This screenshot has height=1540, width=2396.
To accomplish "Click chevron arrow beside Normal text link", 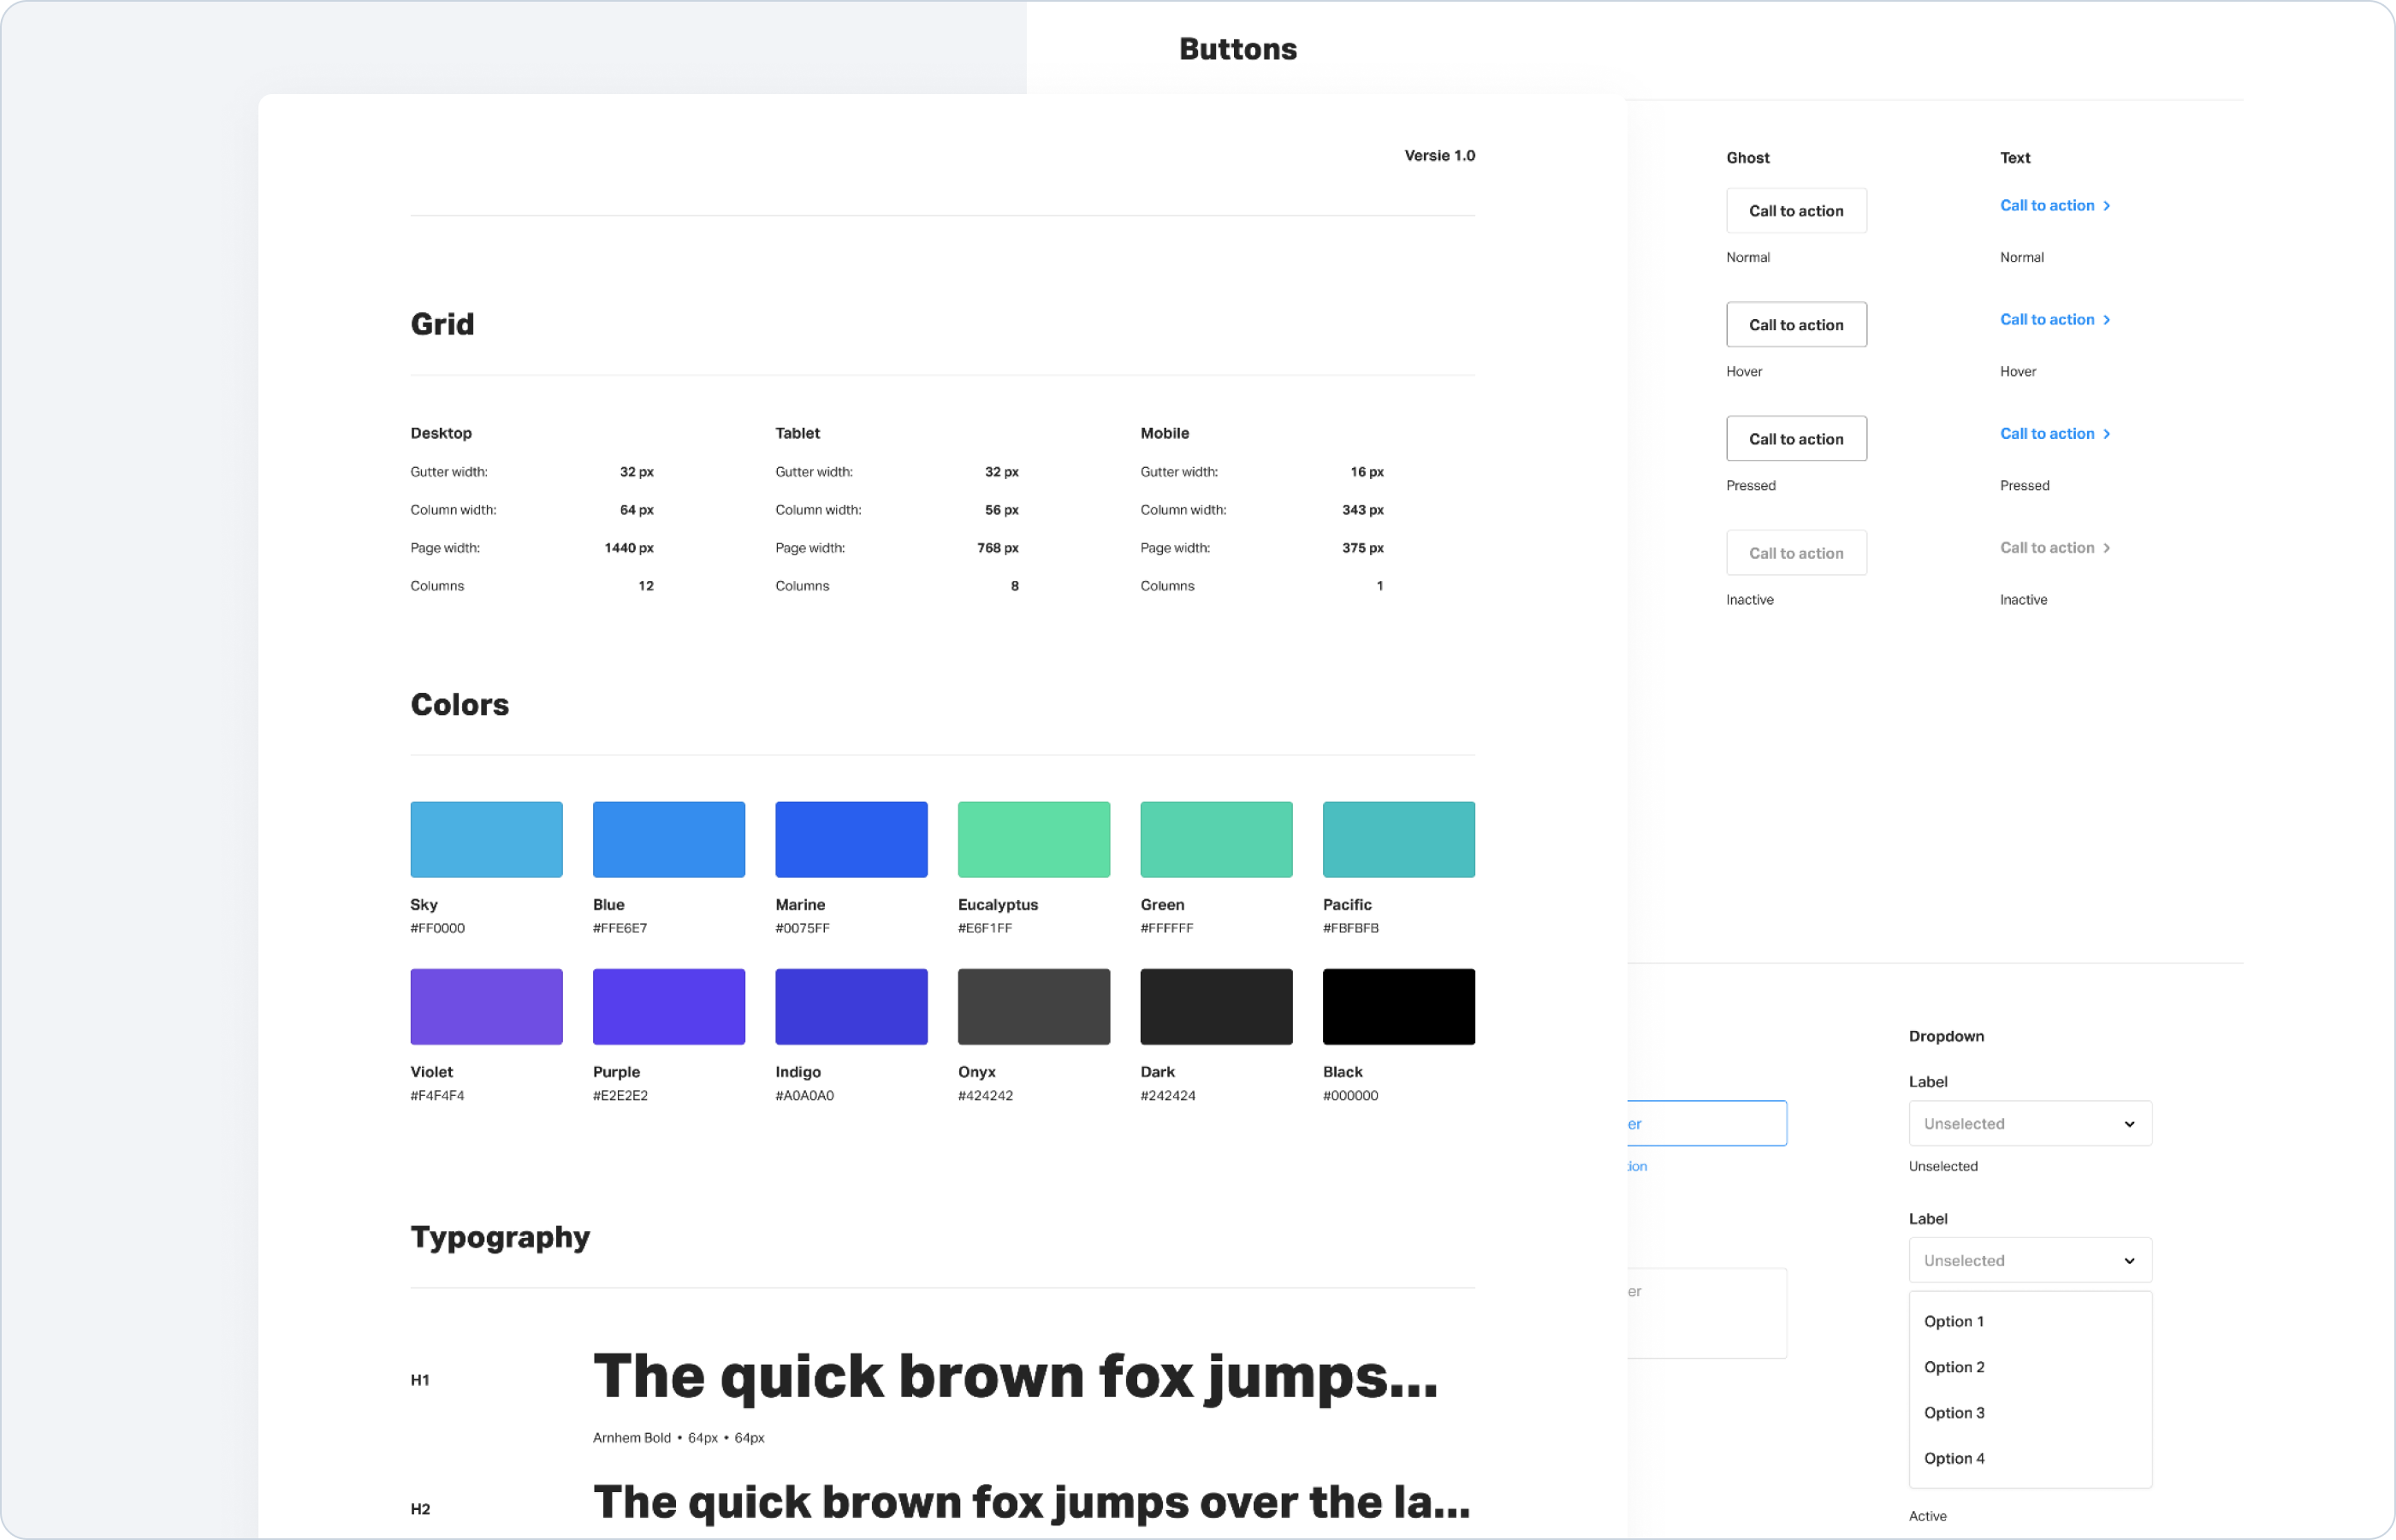I will tap(2106, 206).
